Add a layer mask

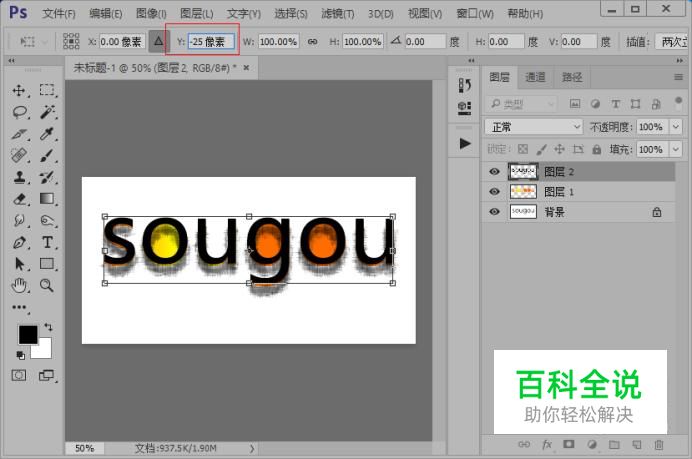pyautogui.click(x=568, y=444)
